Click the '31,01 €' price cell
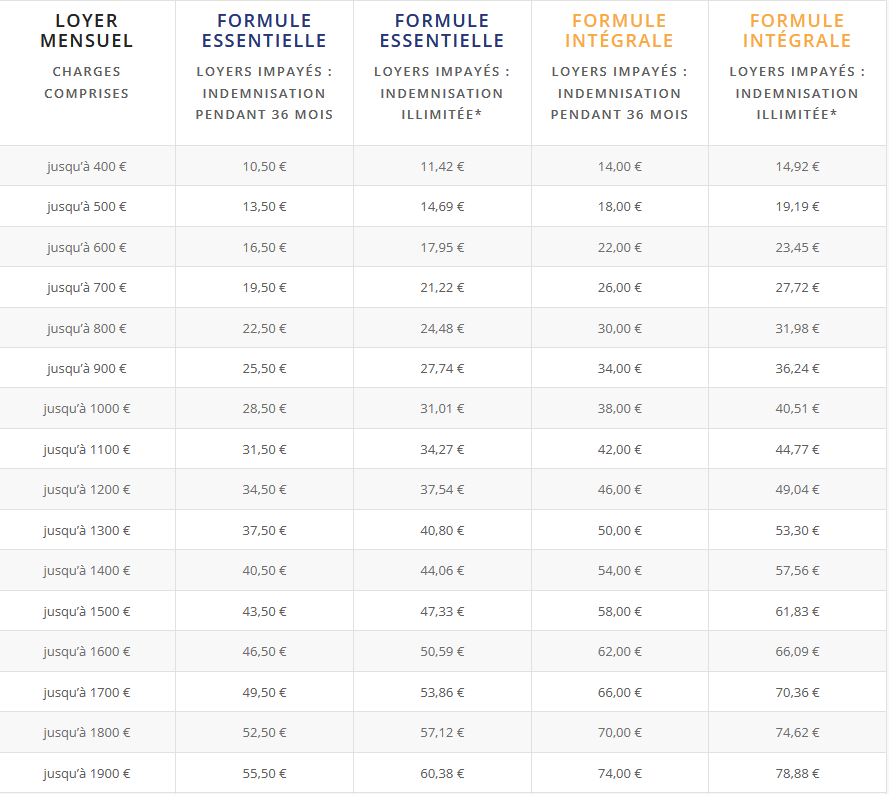The height and width of the screenshot is (794, 889). coord(442,409)
